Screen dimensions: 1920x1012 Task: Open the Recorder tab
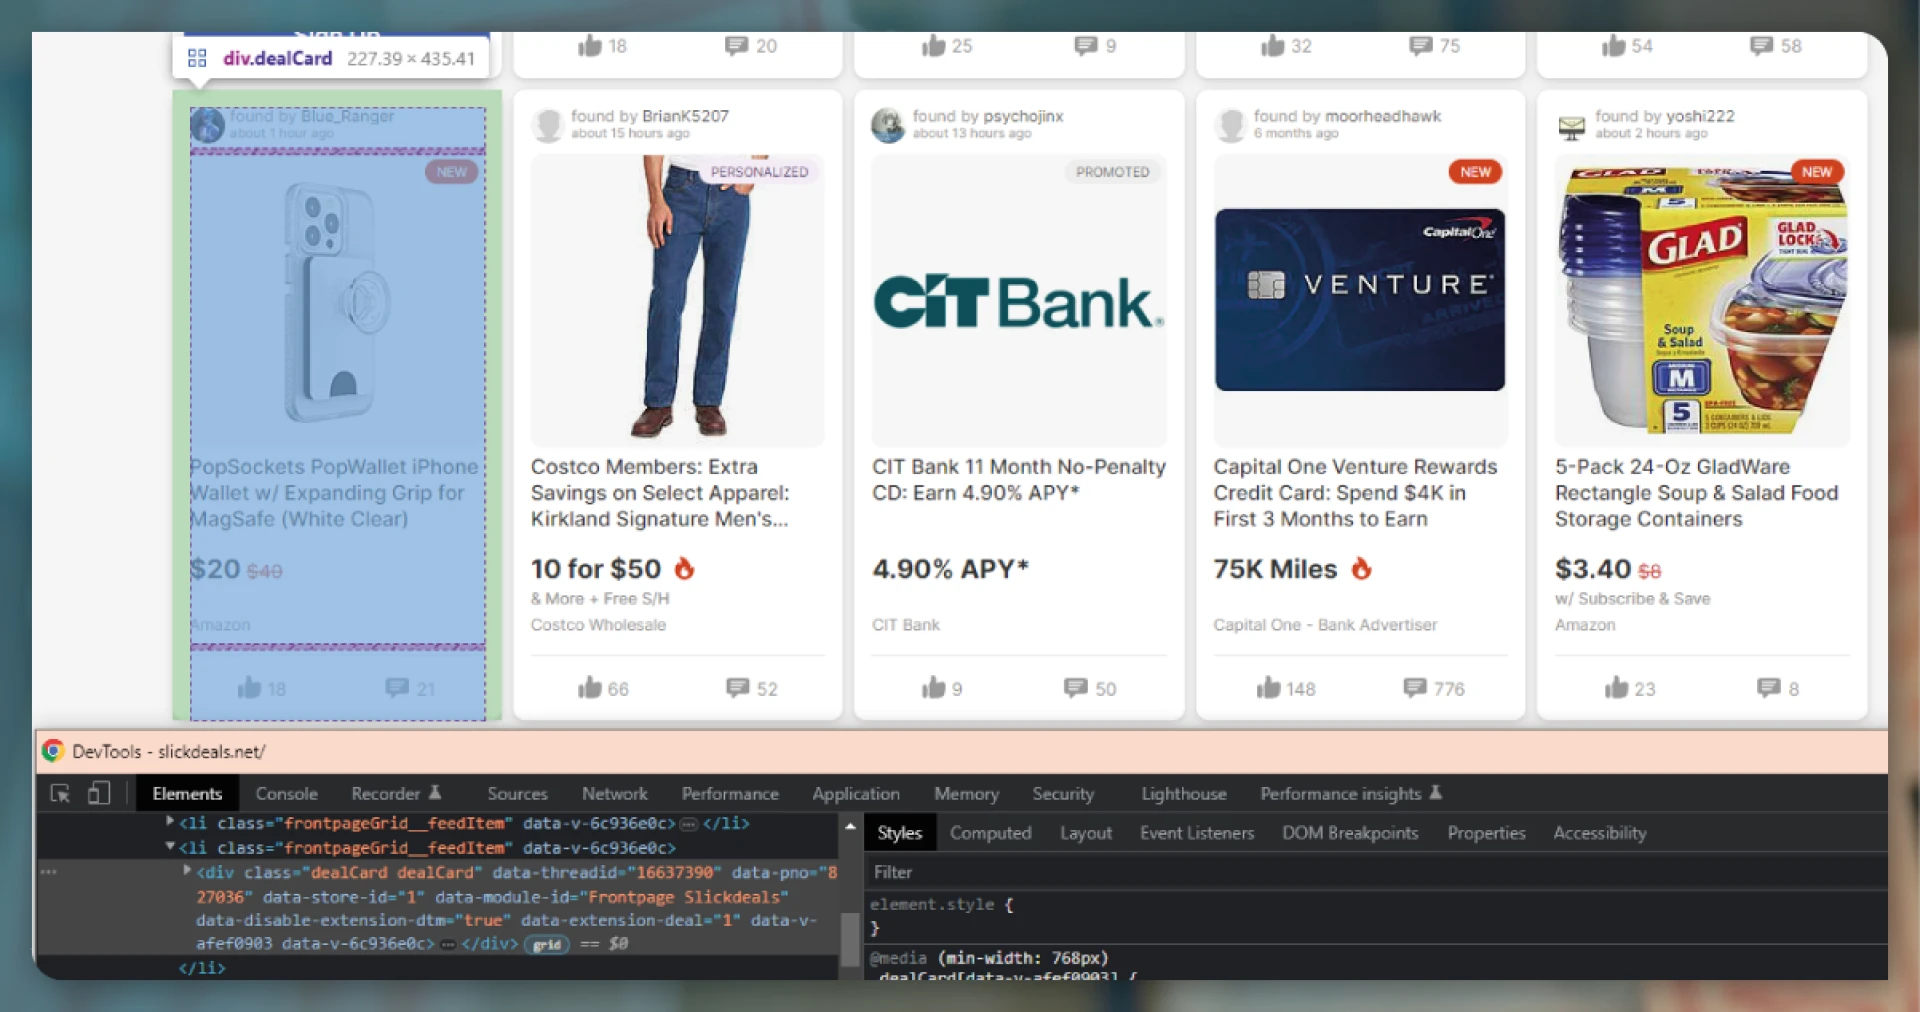[x=395, y=793]
